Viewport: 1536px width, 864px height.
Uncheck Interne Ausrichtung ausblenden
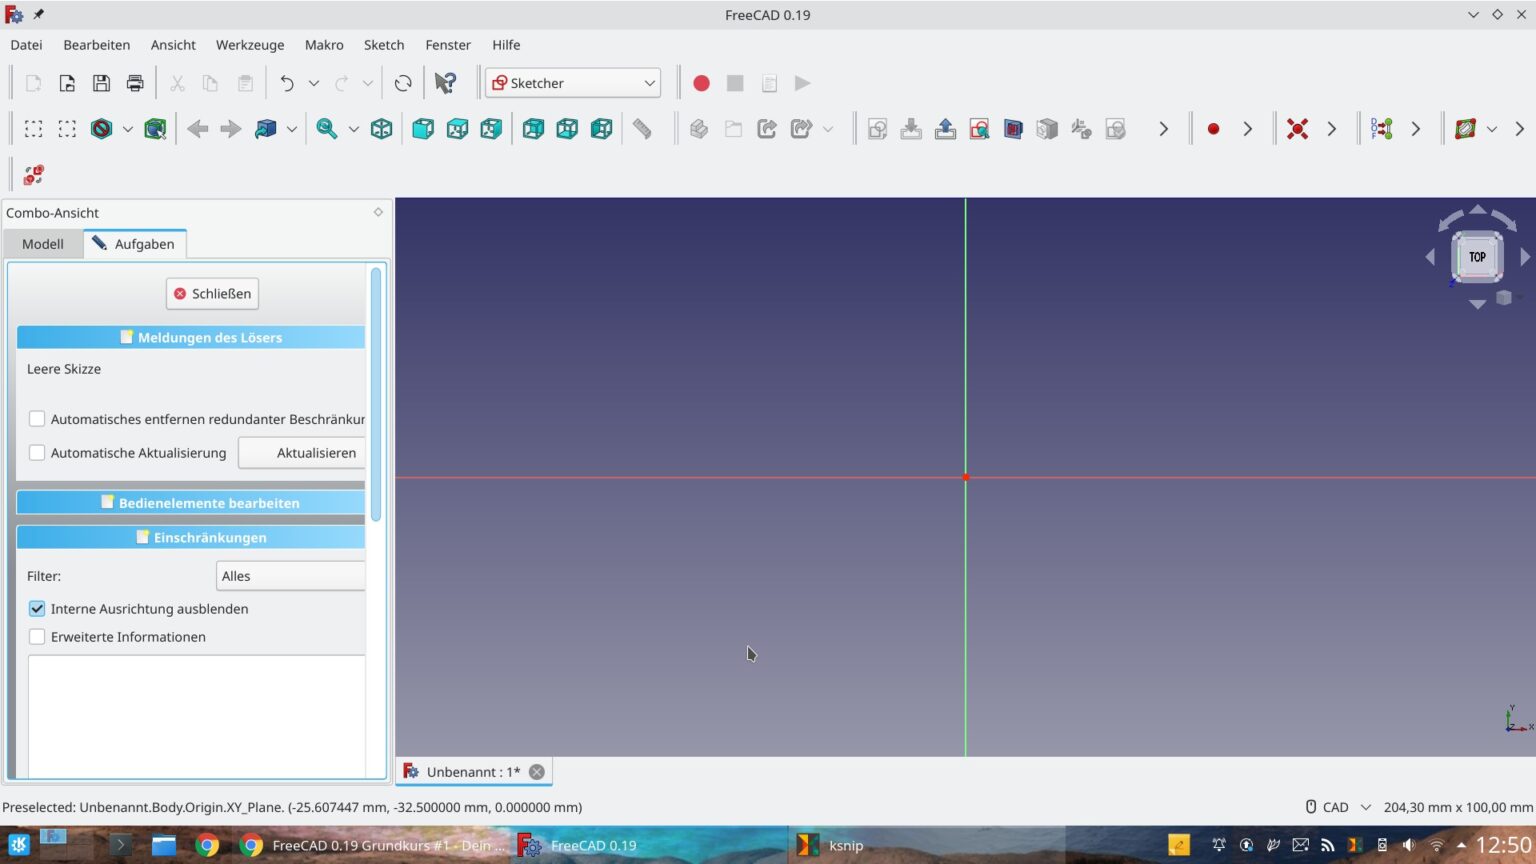click(37, 609)
